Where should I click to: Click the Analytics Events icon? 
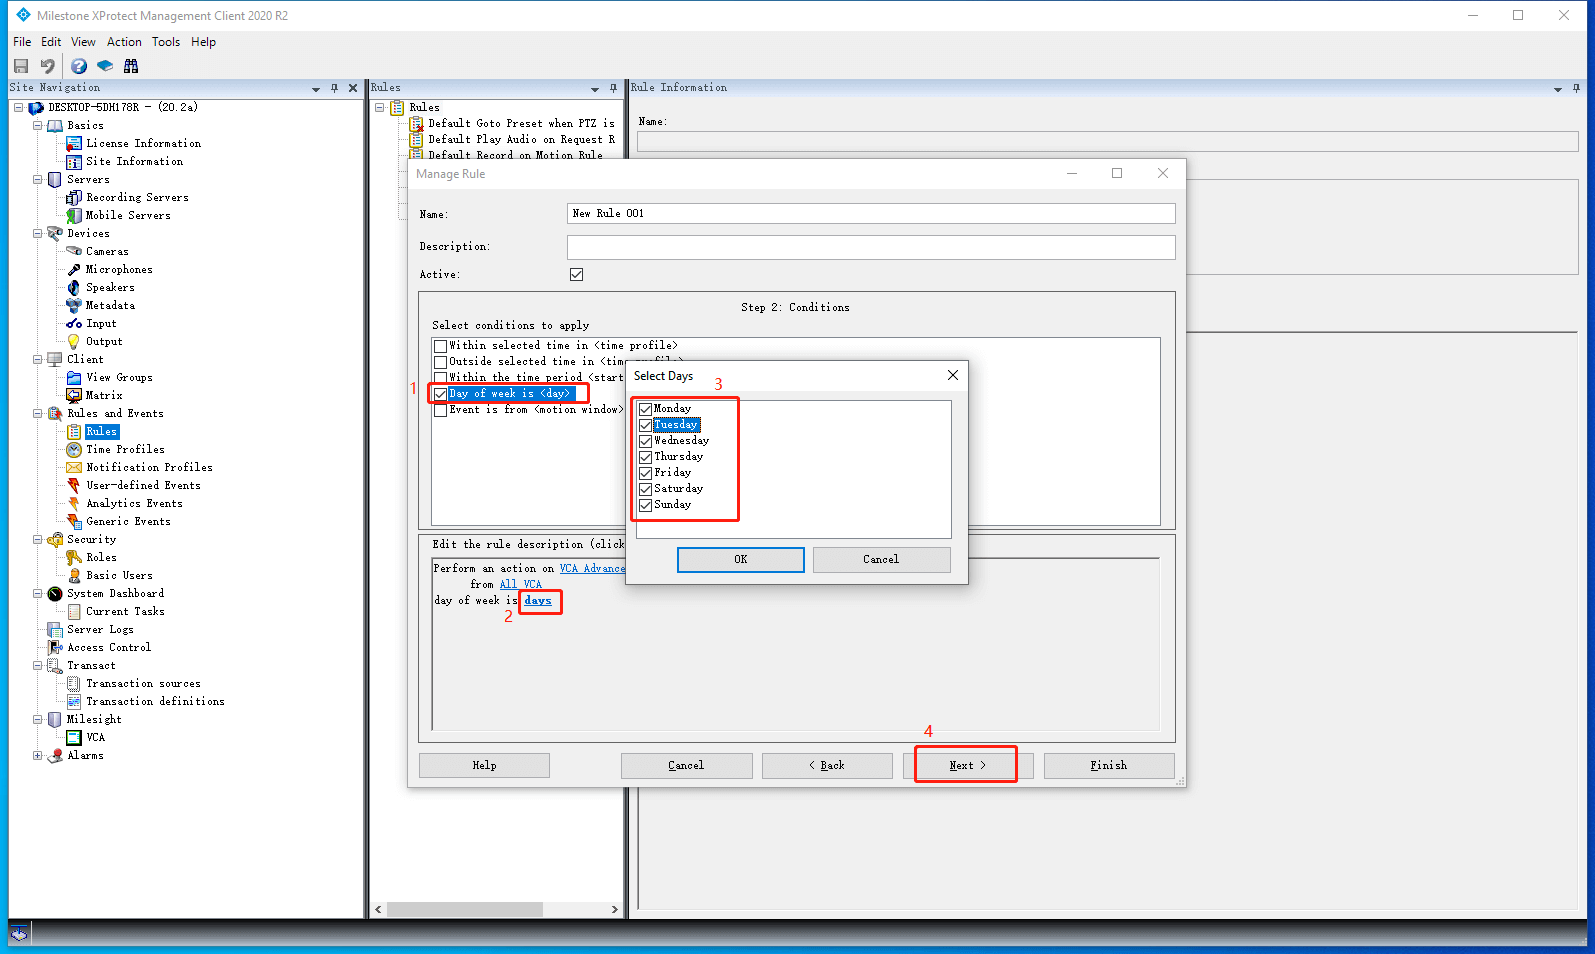point(74,504)
